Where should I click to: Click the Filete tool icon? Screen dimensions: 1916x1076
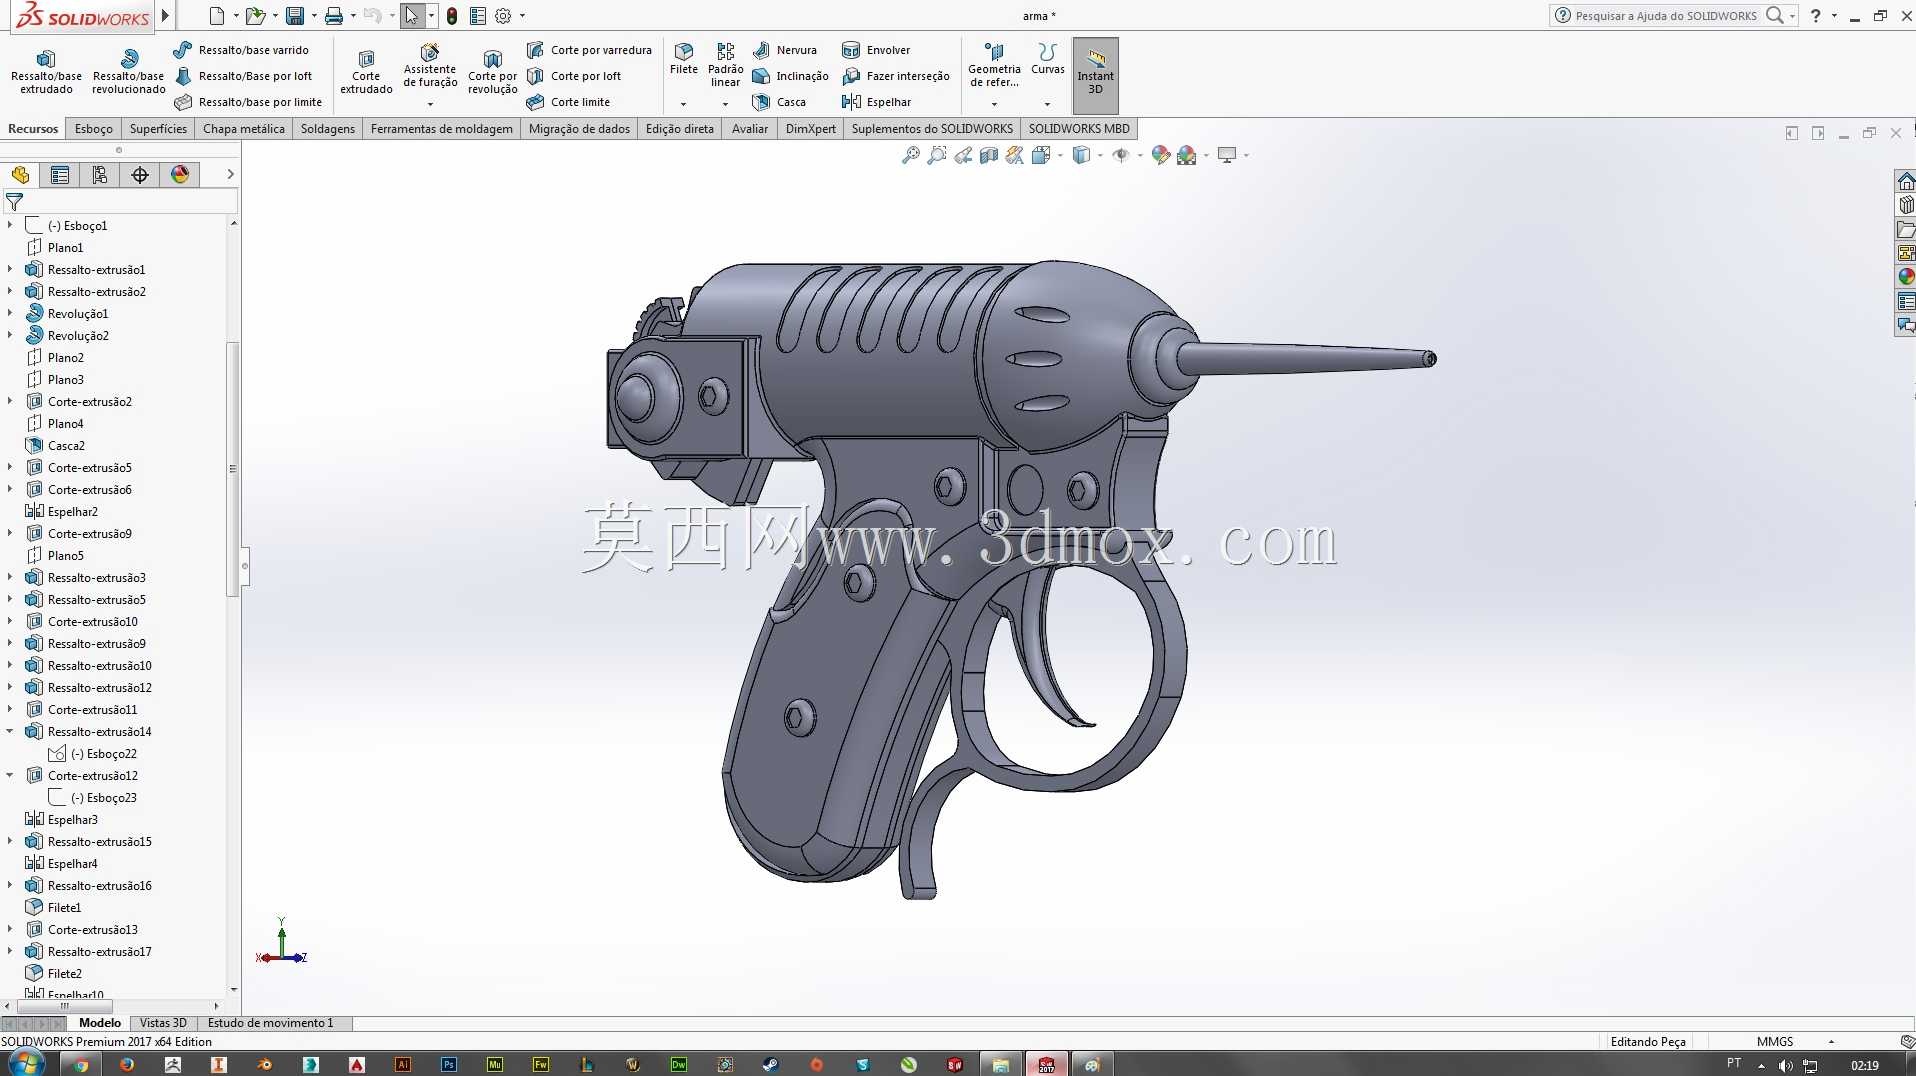[684, 58]
